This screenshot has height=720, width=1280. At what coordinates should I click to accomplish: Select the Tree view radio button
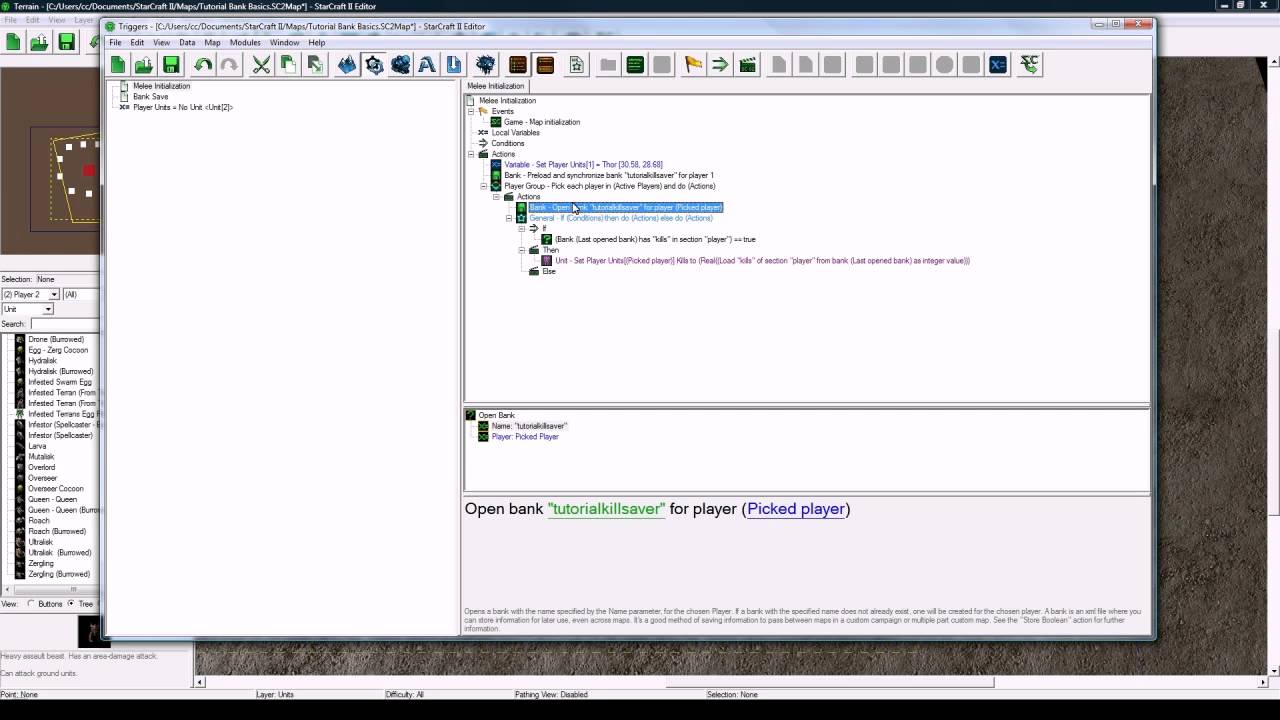71,604
